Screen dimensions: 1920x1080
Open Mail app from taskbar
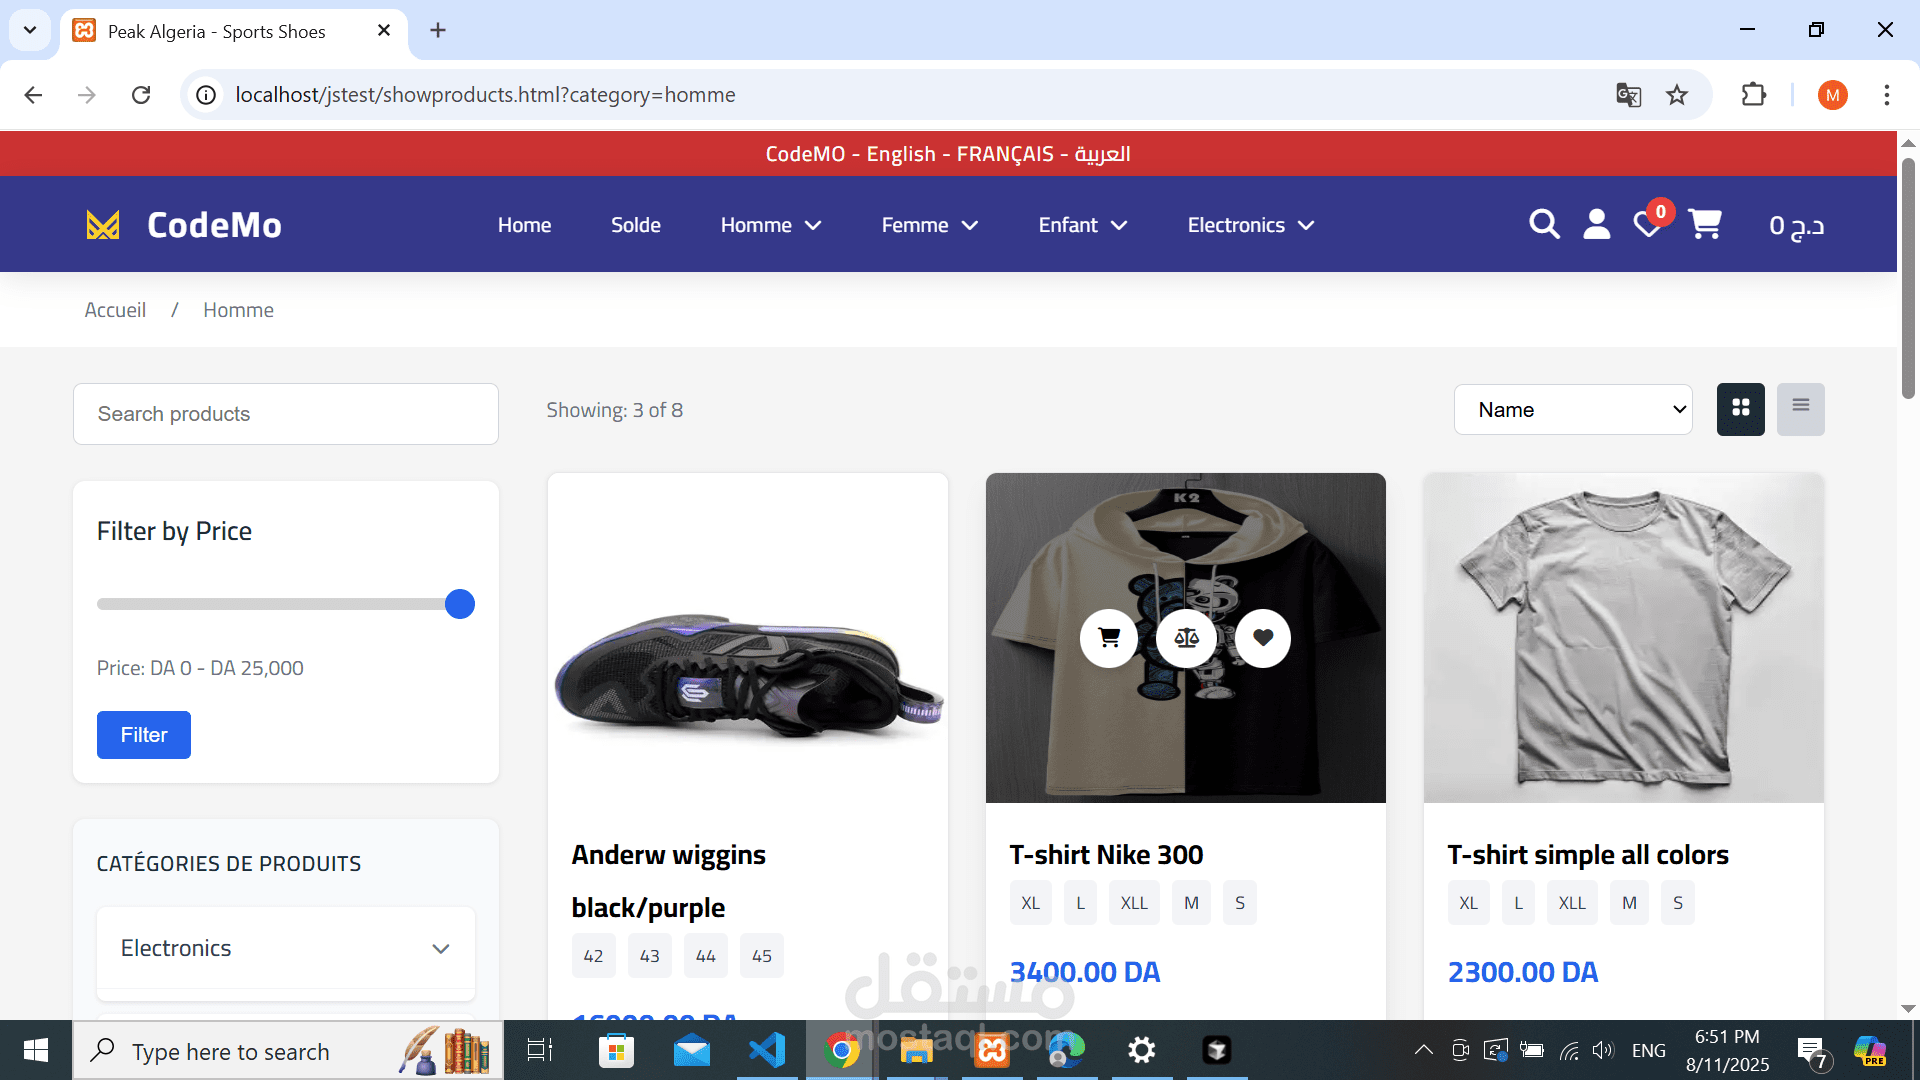(691, 1050)
